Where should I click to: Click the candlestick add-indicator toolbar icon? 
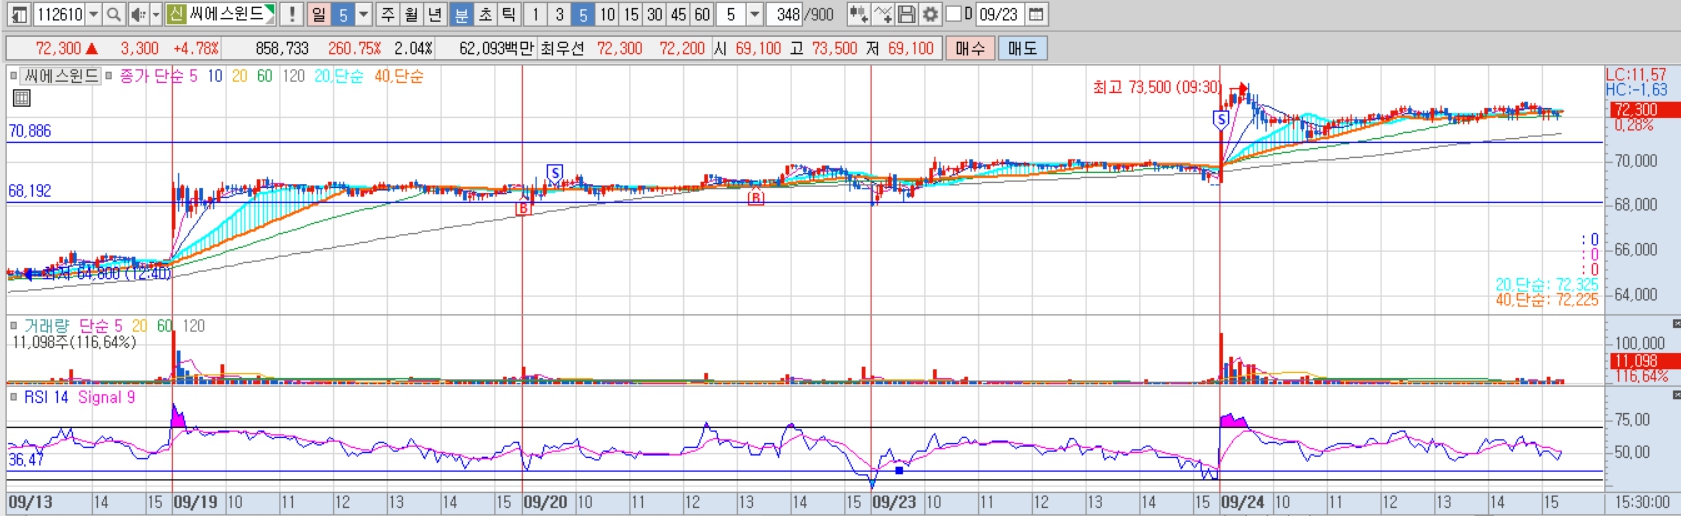tap(858, 14)
